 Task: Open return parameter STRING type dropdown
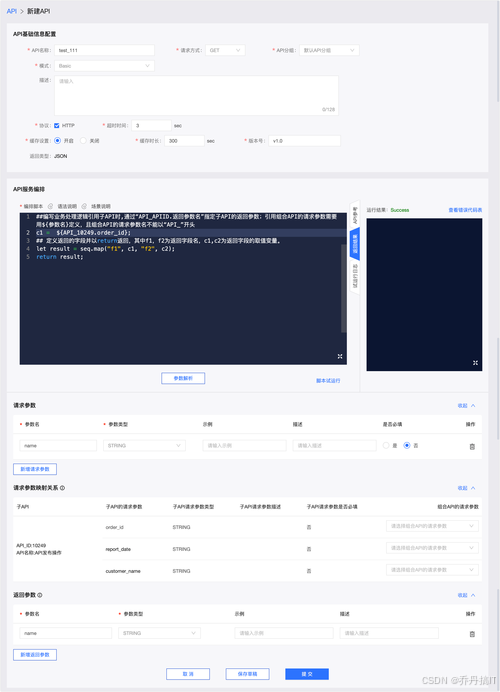pyautogui.click(x=159, y=633)
